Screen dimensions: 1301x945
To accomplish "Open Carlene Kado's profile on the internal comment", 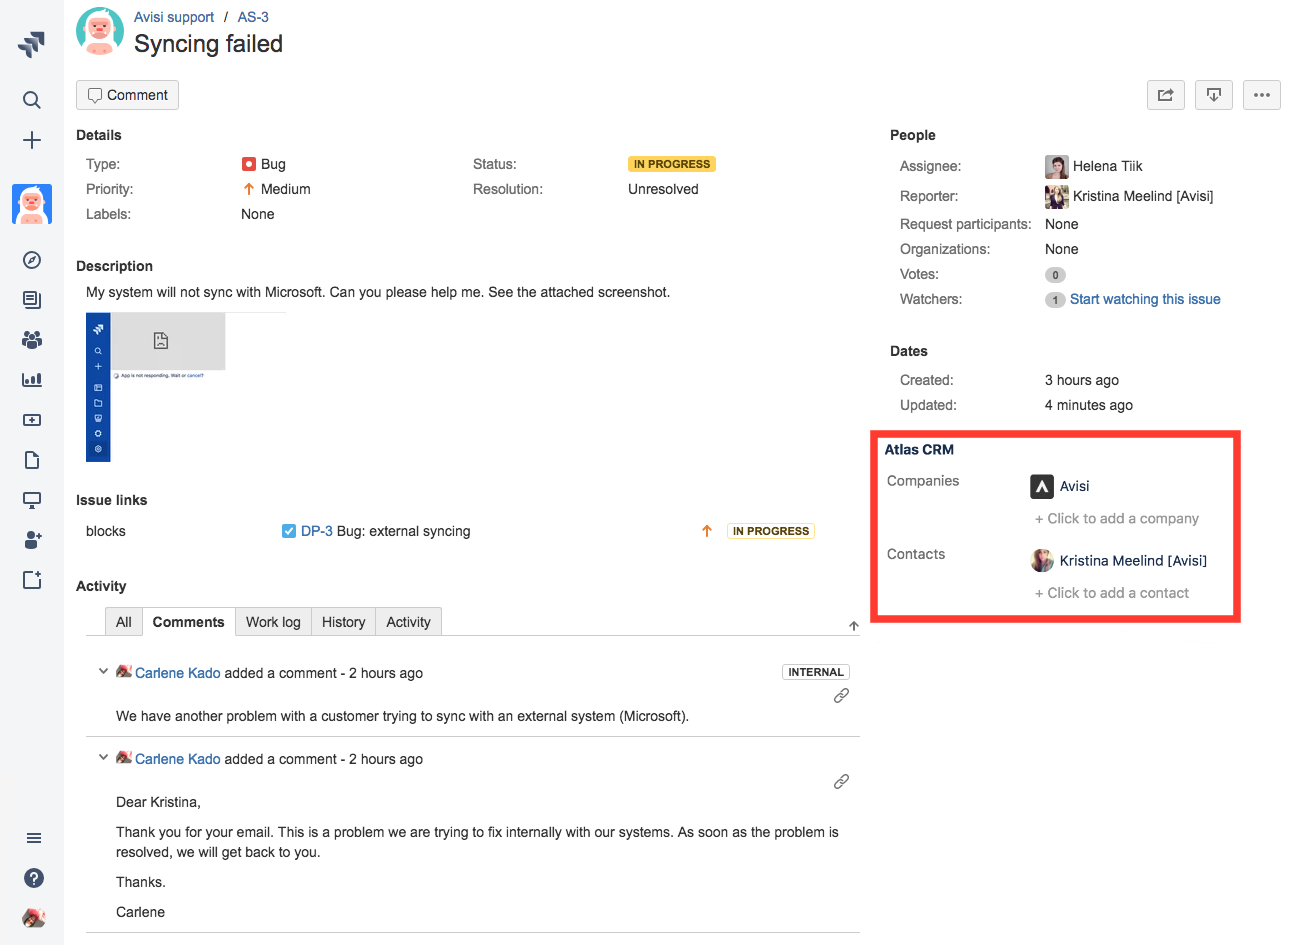I will [178, 673].
